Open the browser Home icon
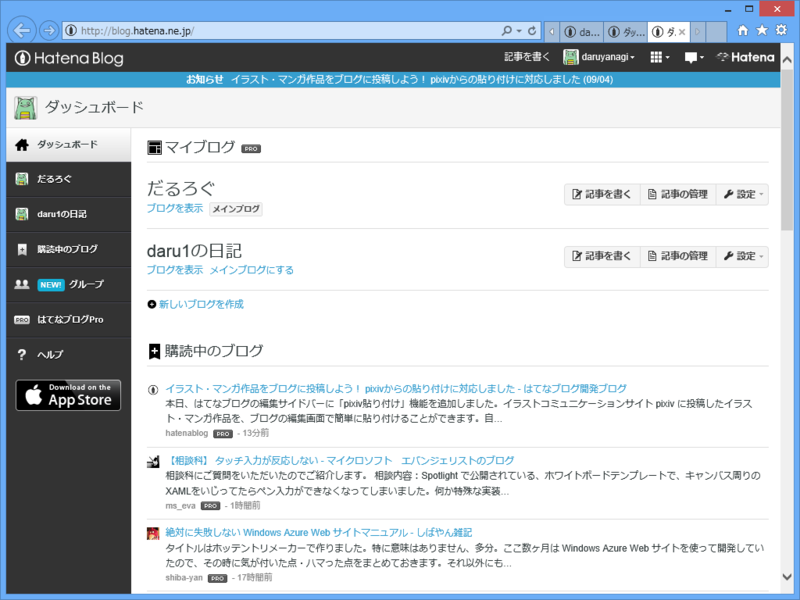800x600 pixels. pyautogui.click(x=743, y=31)
